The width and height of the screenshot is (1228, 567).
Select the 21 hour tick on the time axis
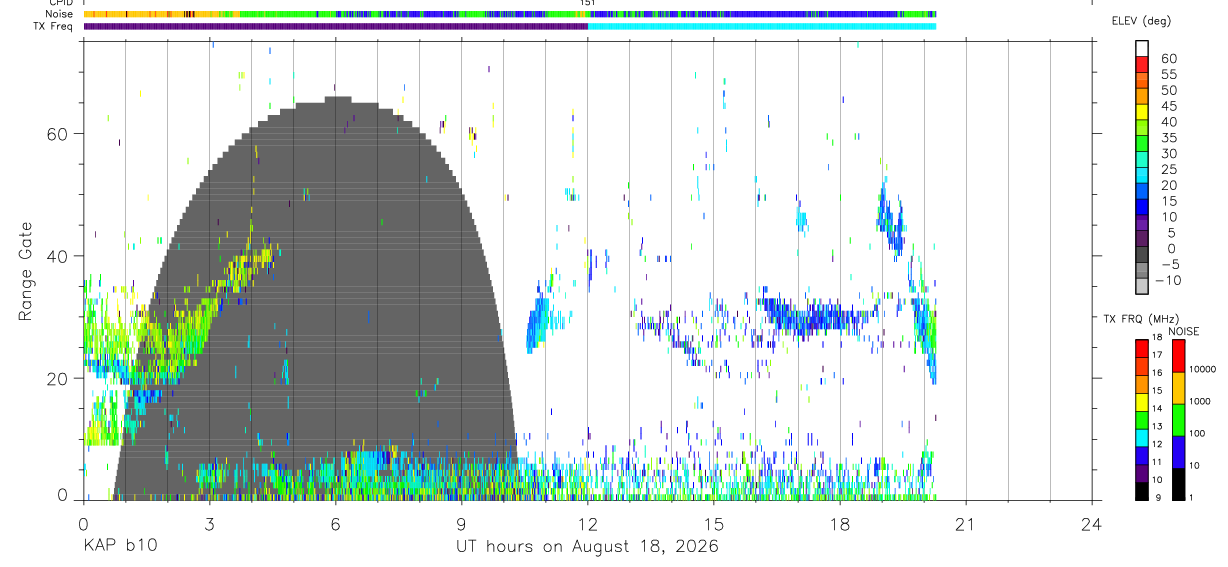tap(966, 523)
